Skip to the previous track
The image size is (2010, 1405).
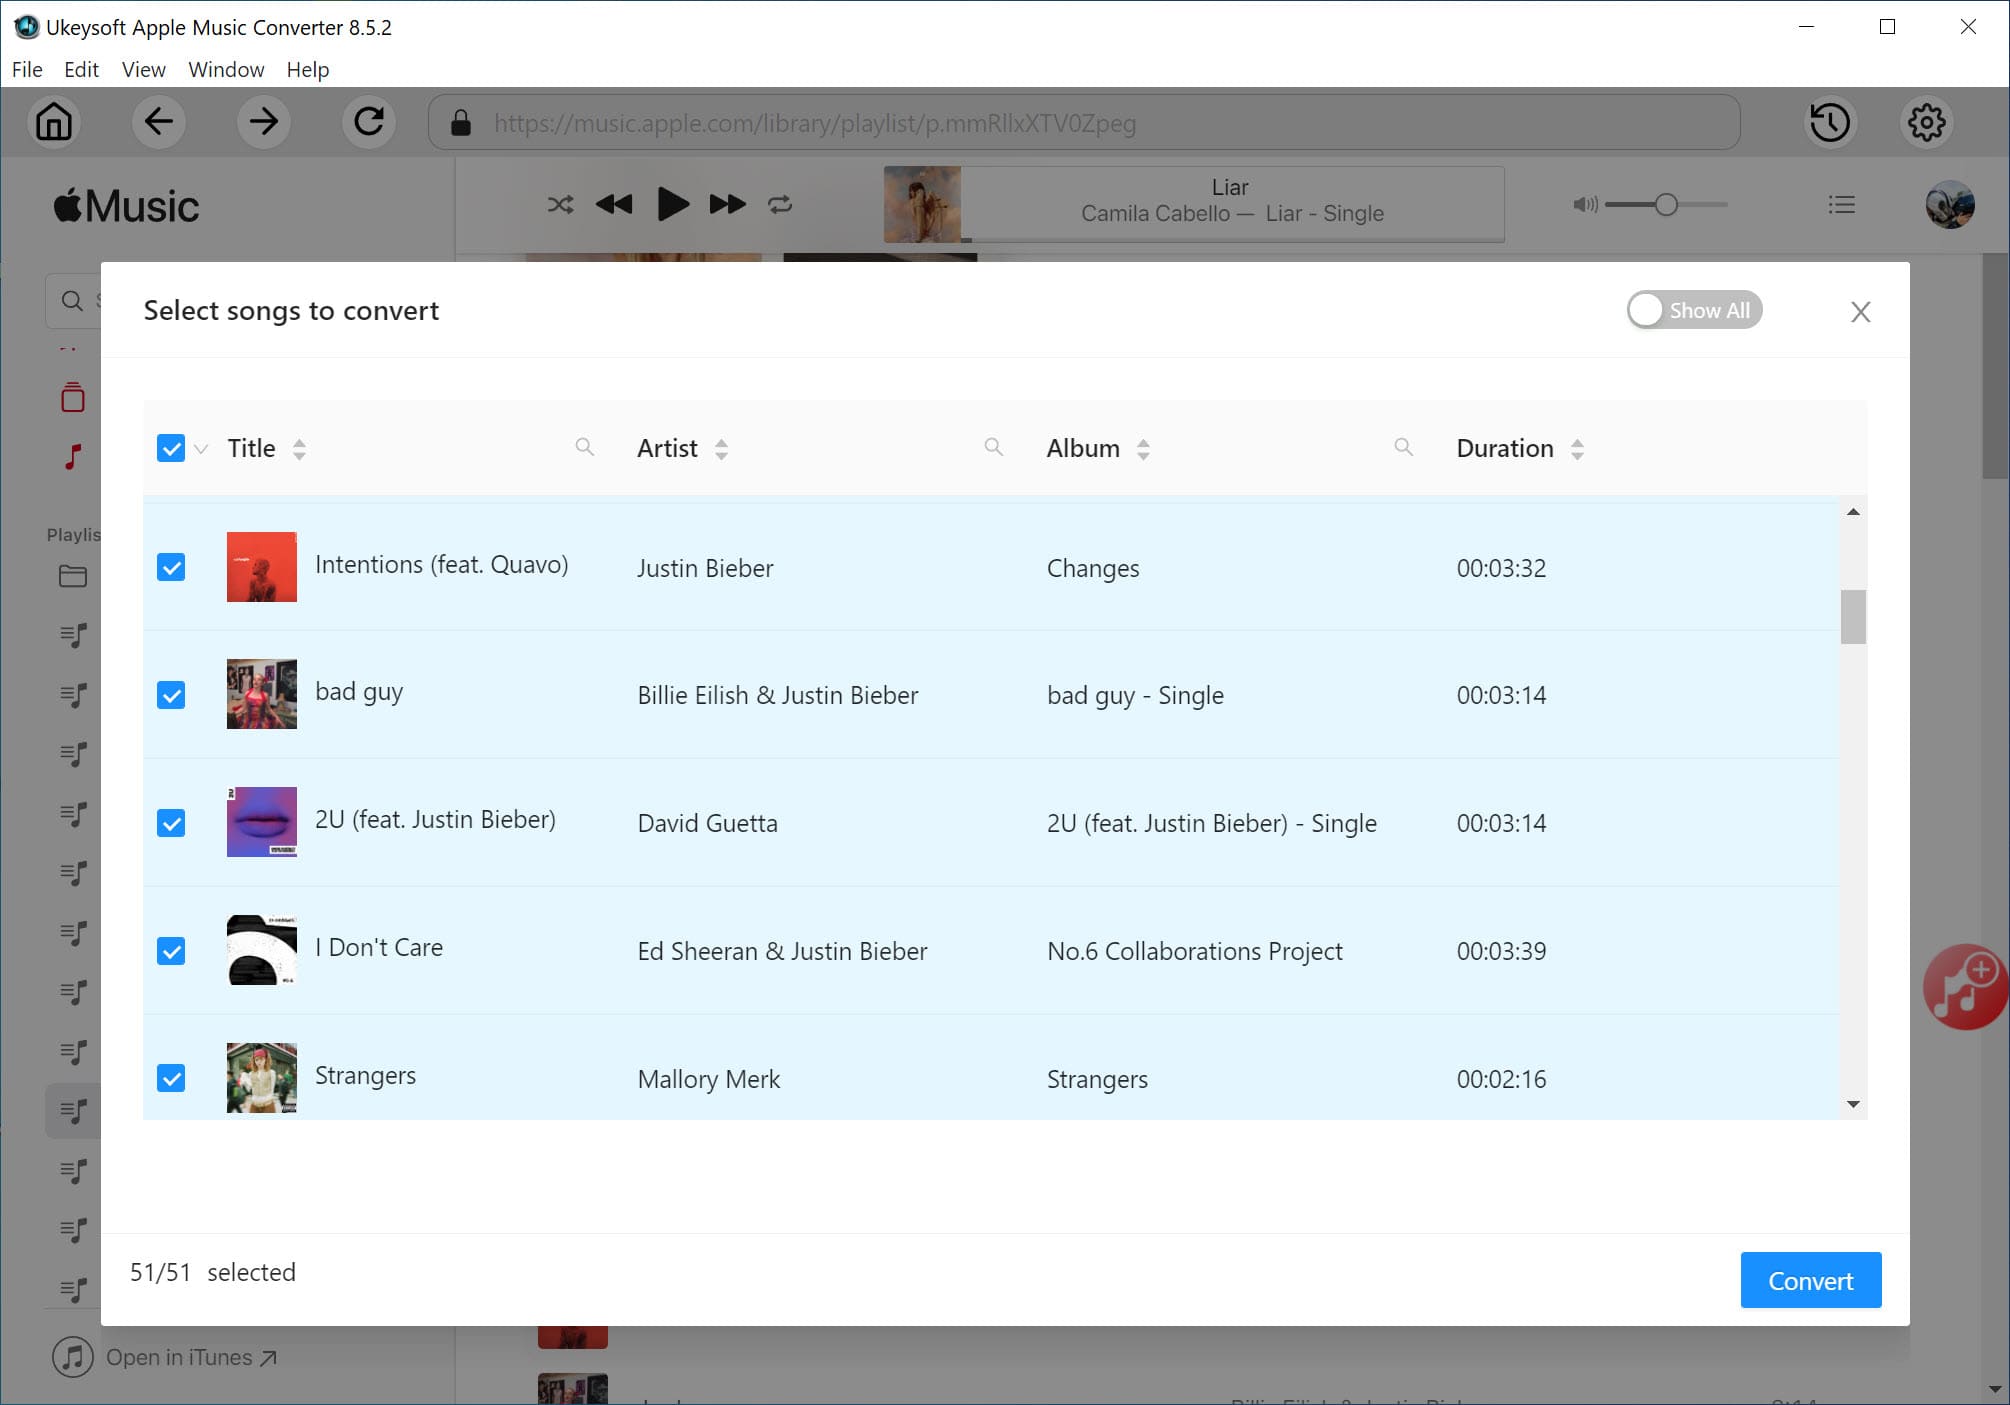click(x=614, y=205)
